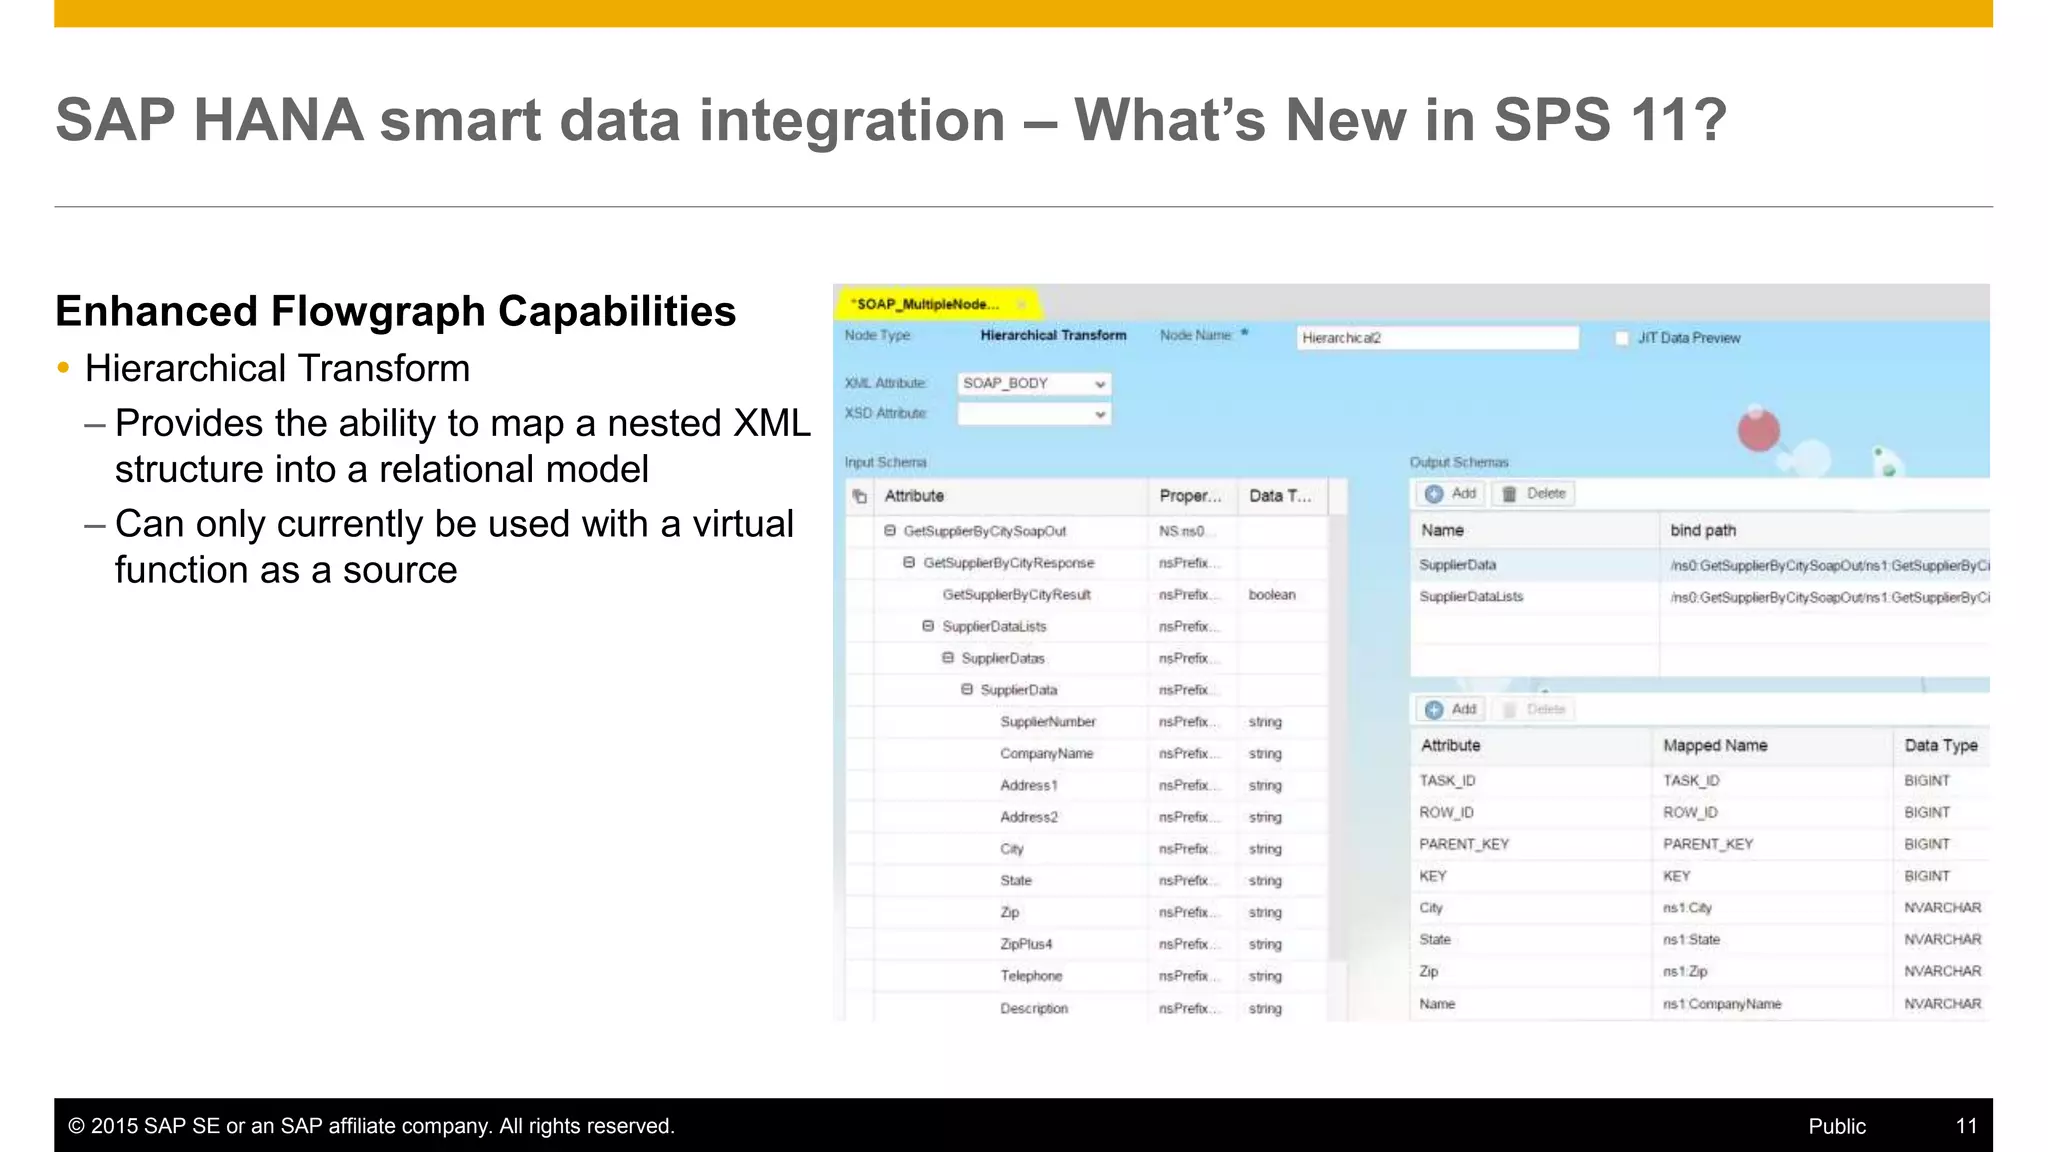
Task: Collapse the SupplierDataLists node
Action: click(x=928, y=626)
